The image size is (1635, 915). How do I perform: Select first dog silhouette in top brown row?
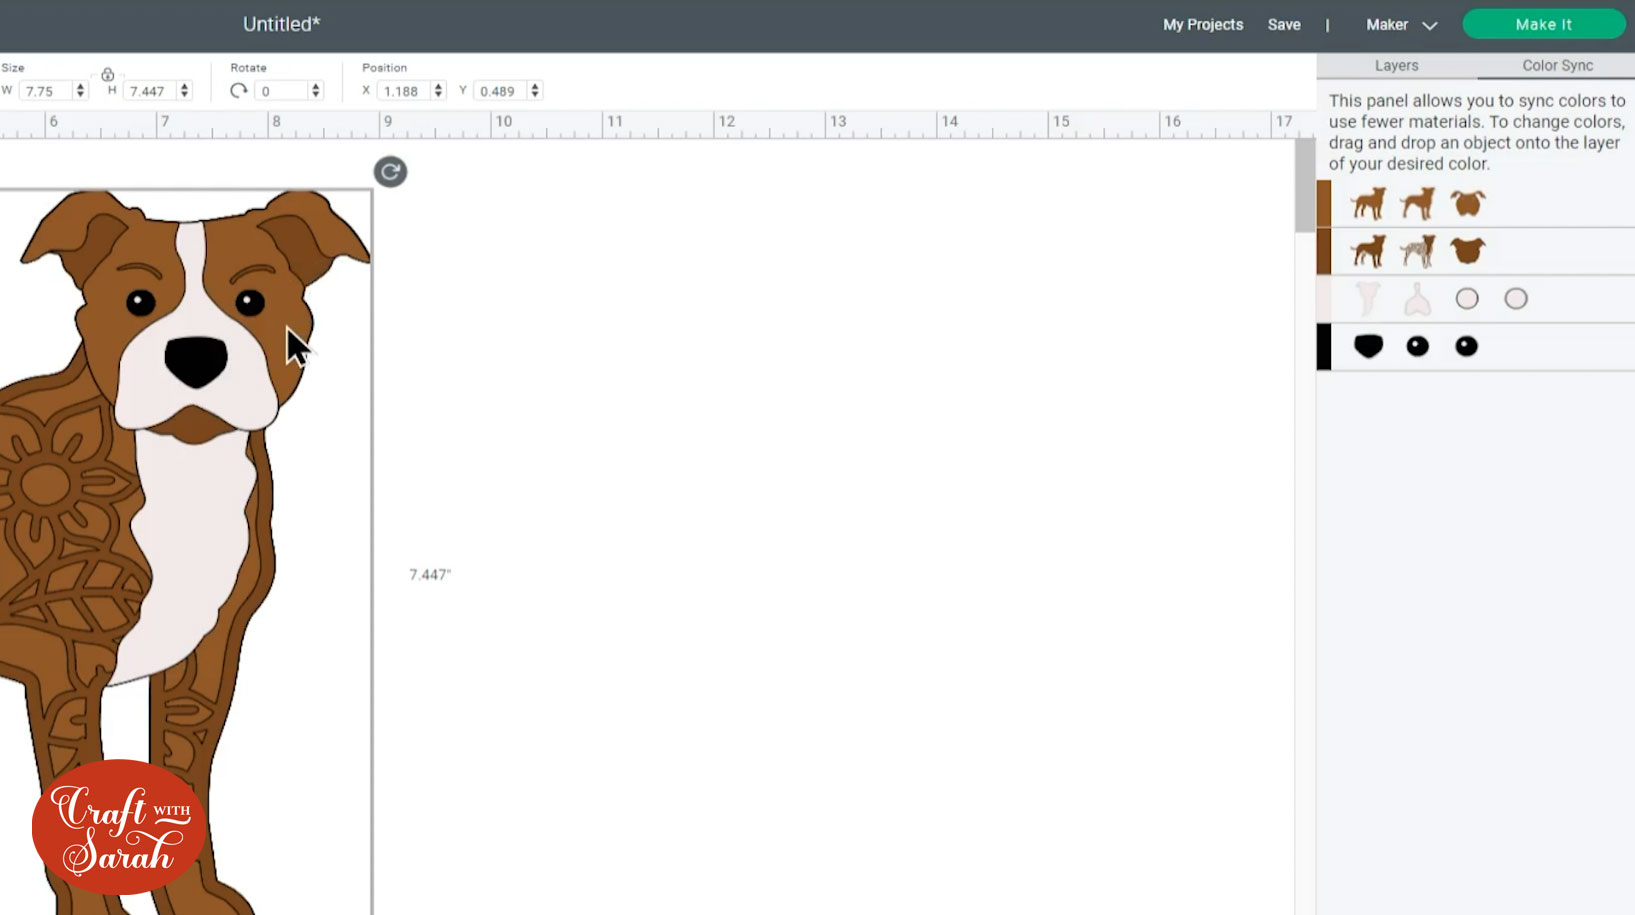(x=1368, y=203)
